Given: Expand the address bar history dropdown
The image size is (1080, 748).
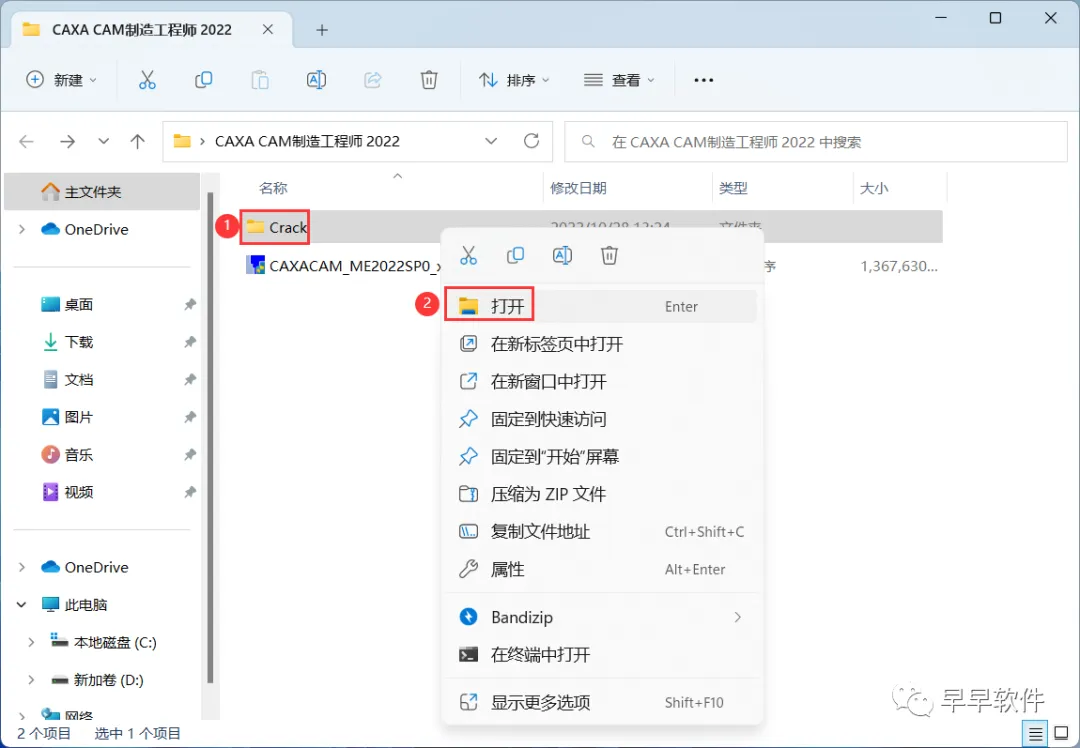Looking at the screenshot, I should pyautogui.click(x=491, y=141).
